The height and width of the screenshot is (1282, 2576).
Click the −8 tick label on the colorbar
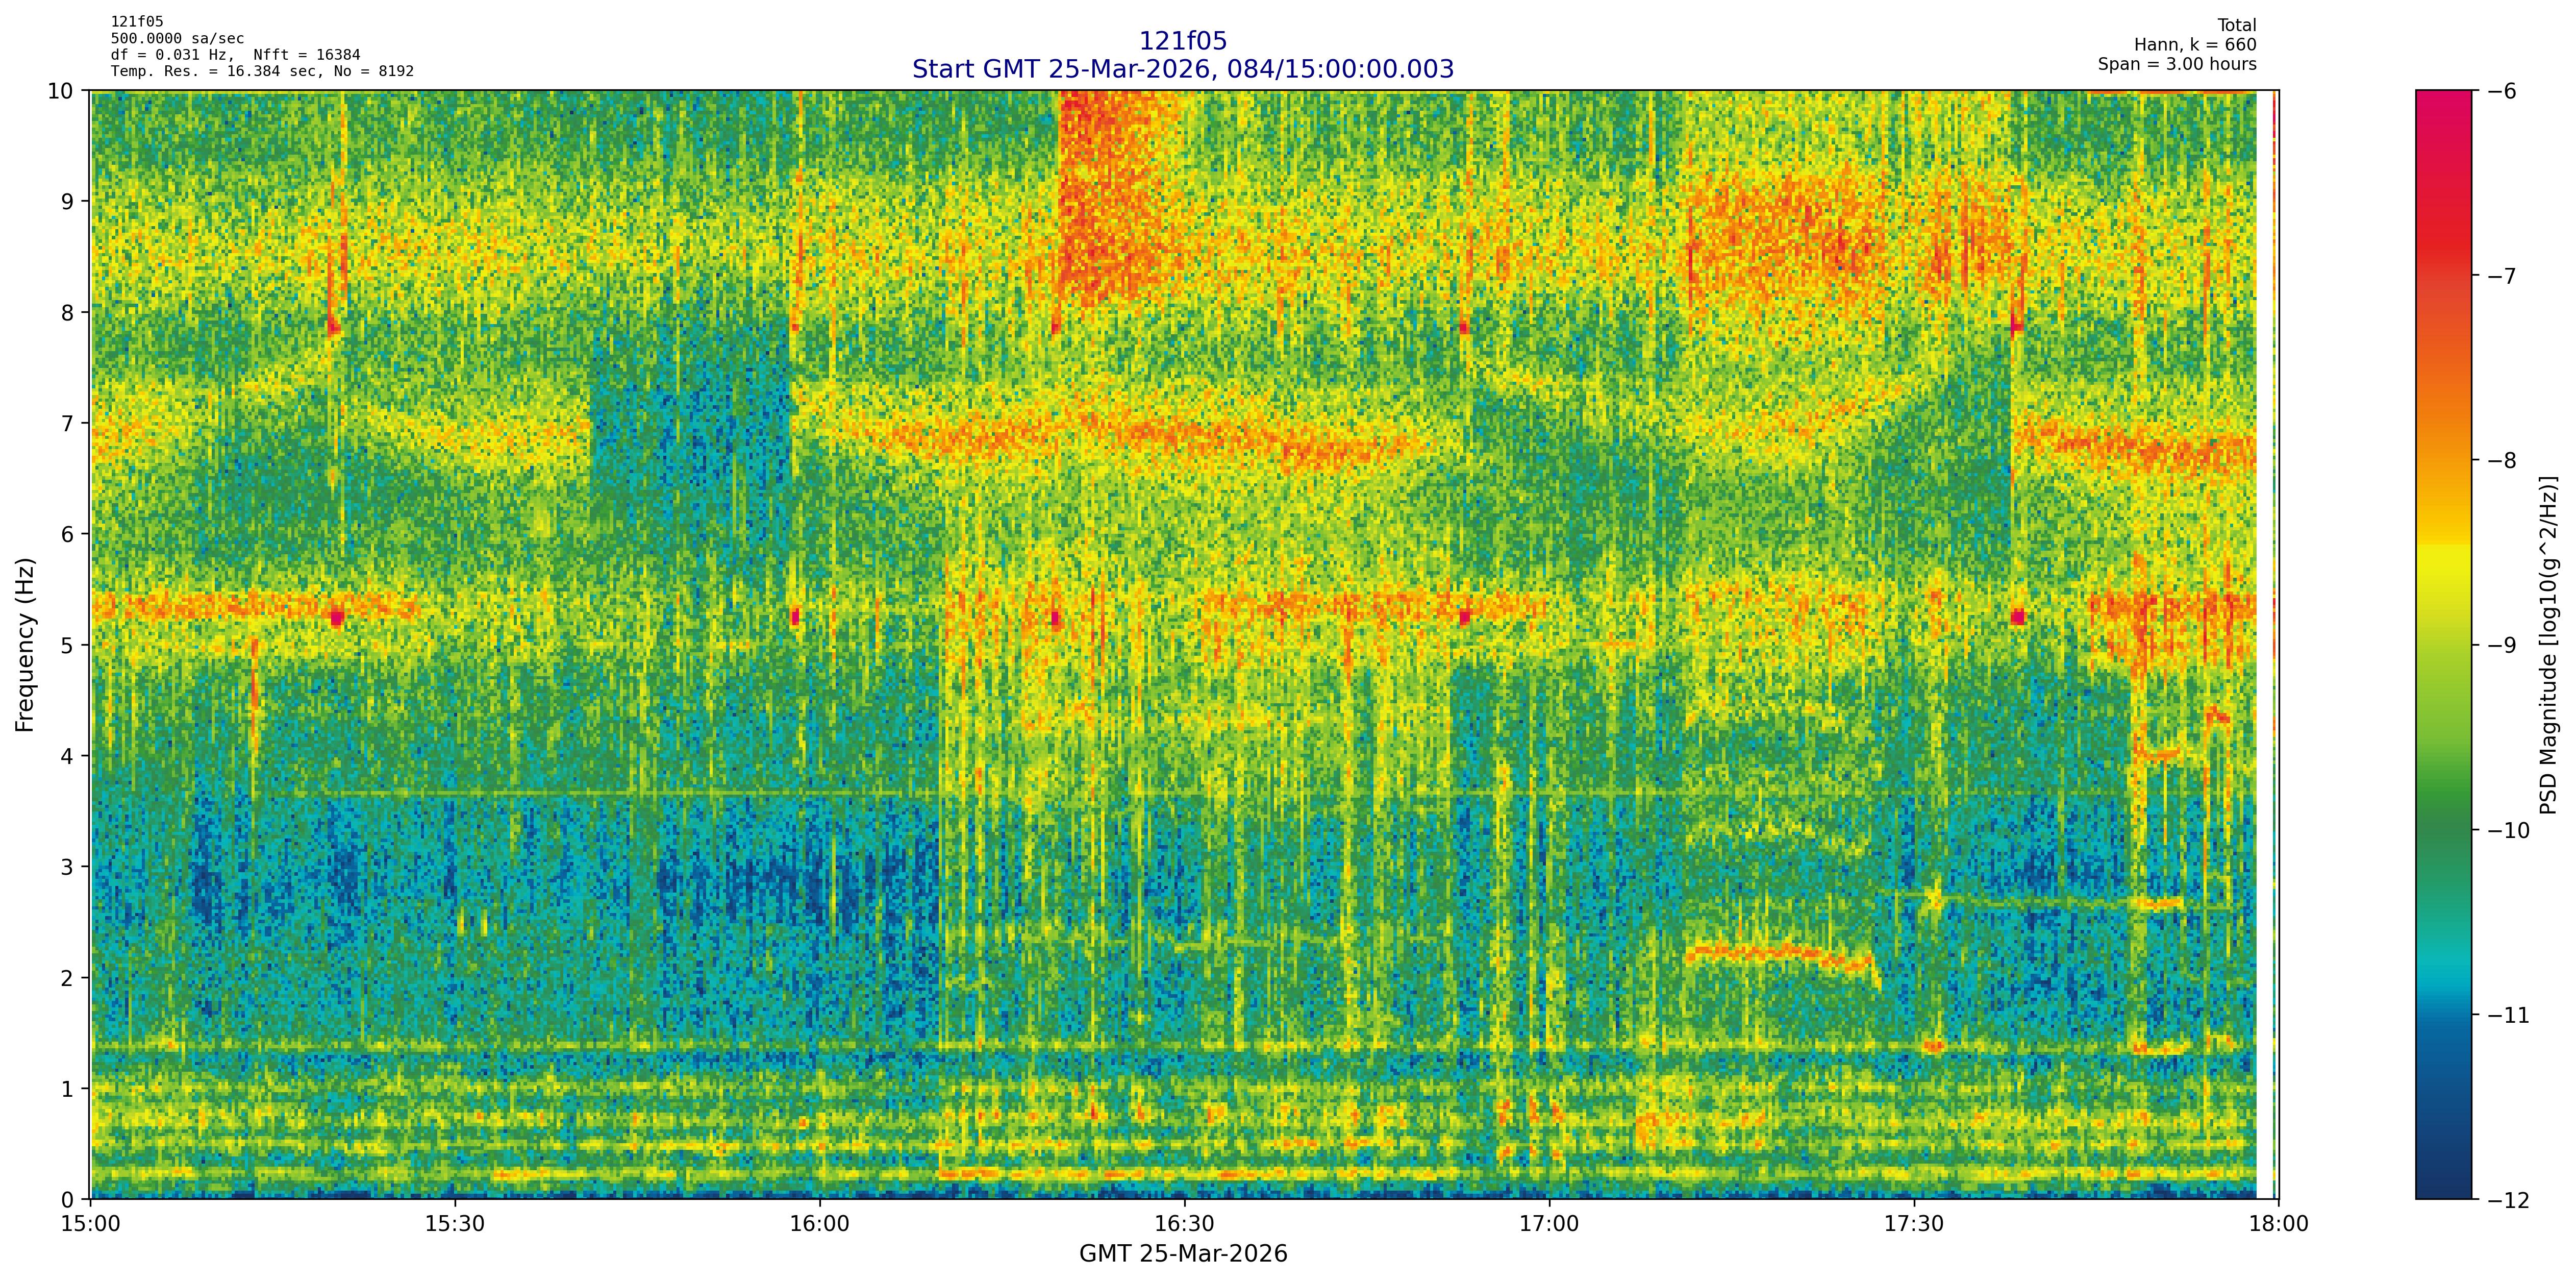(2501, 460)
